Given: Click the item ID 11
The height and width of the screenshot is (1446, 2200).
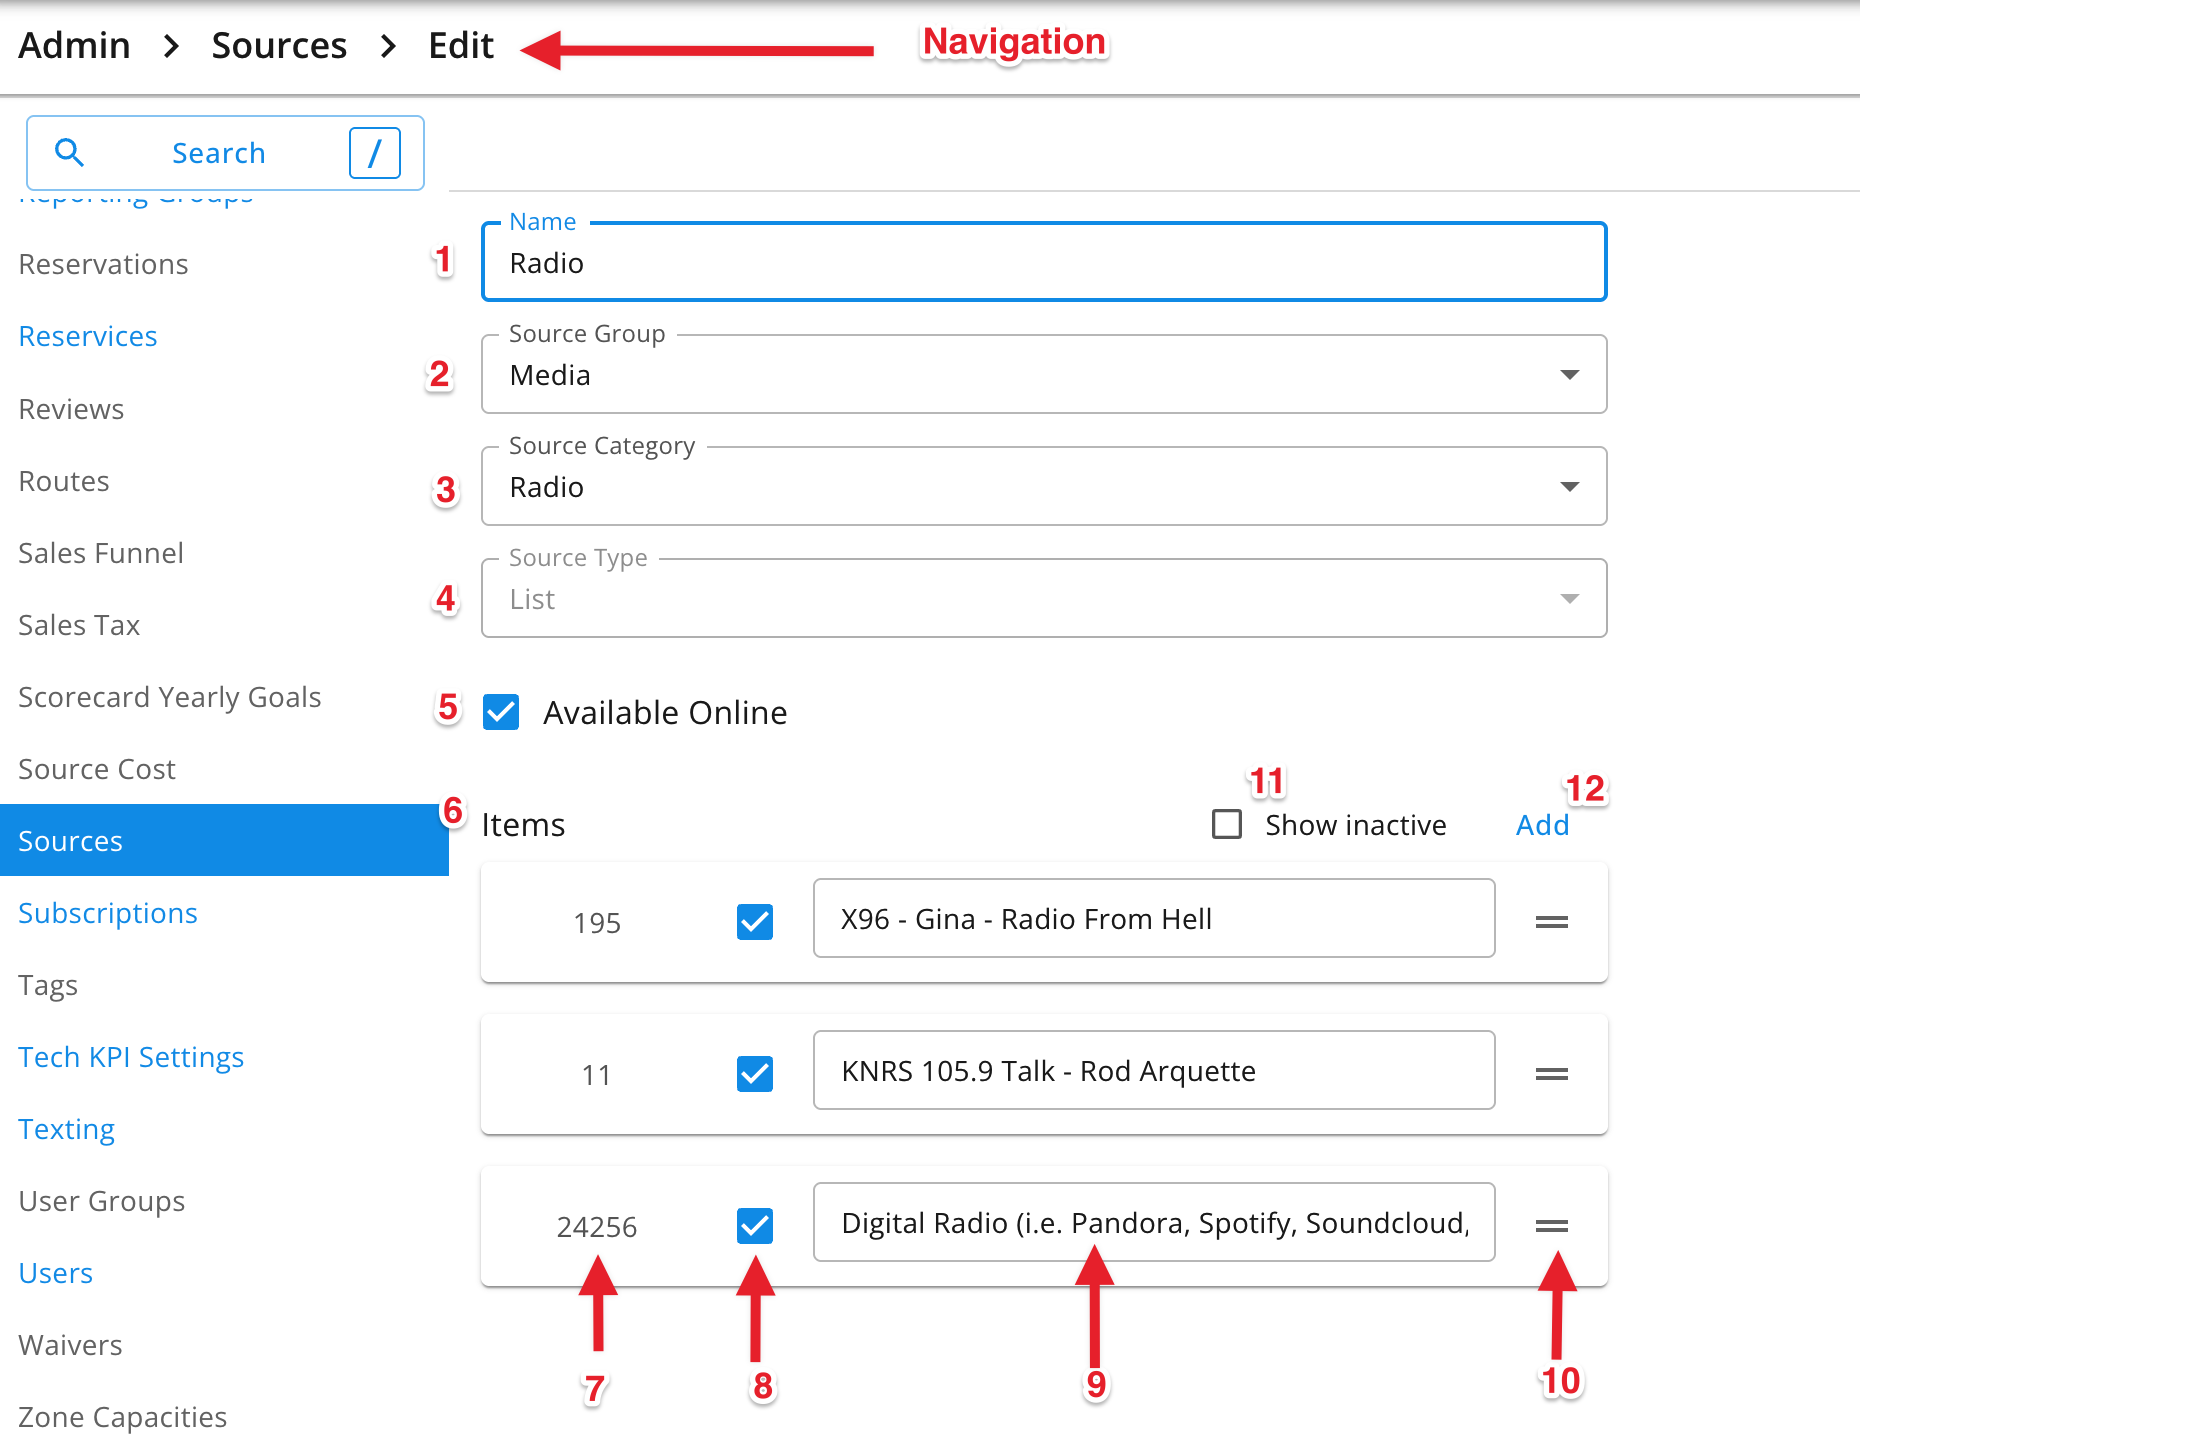Looking at the screenshot, I should (597, 1075).
